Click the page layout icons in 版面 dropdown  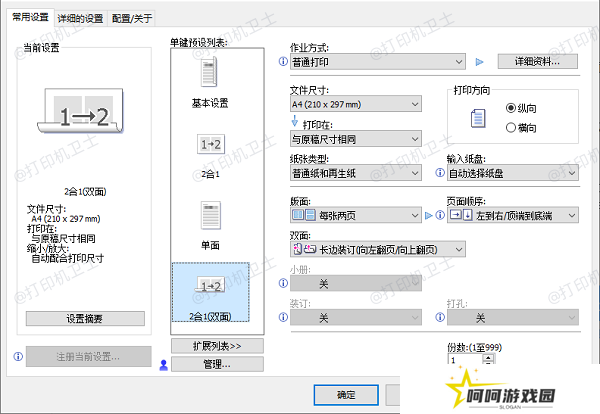click(303, 215)
